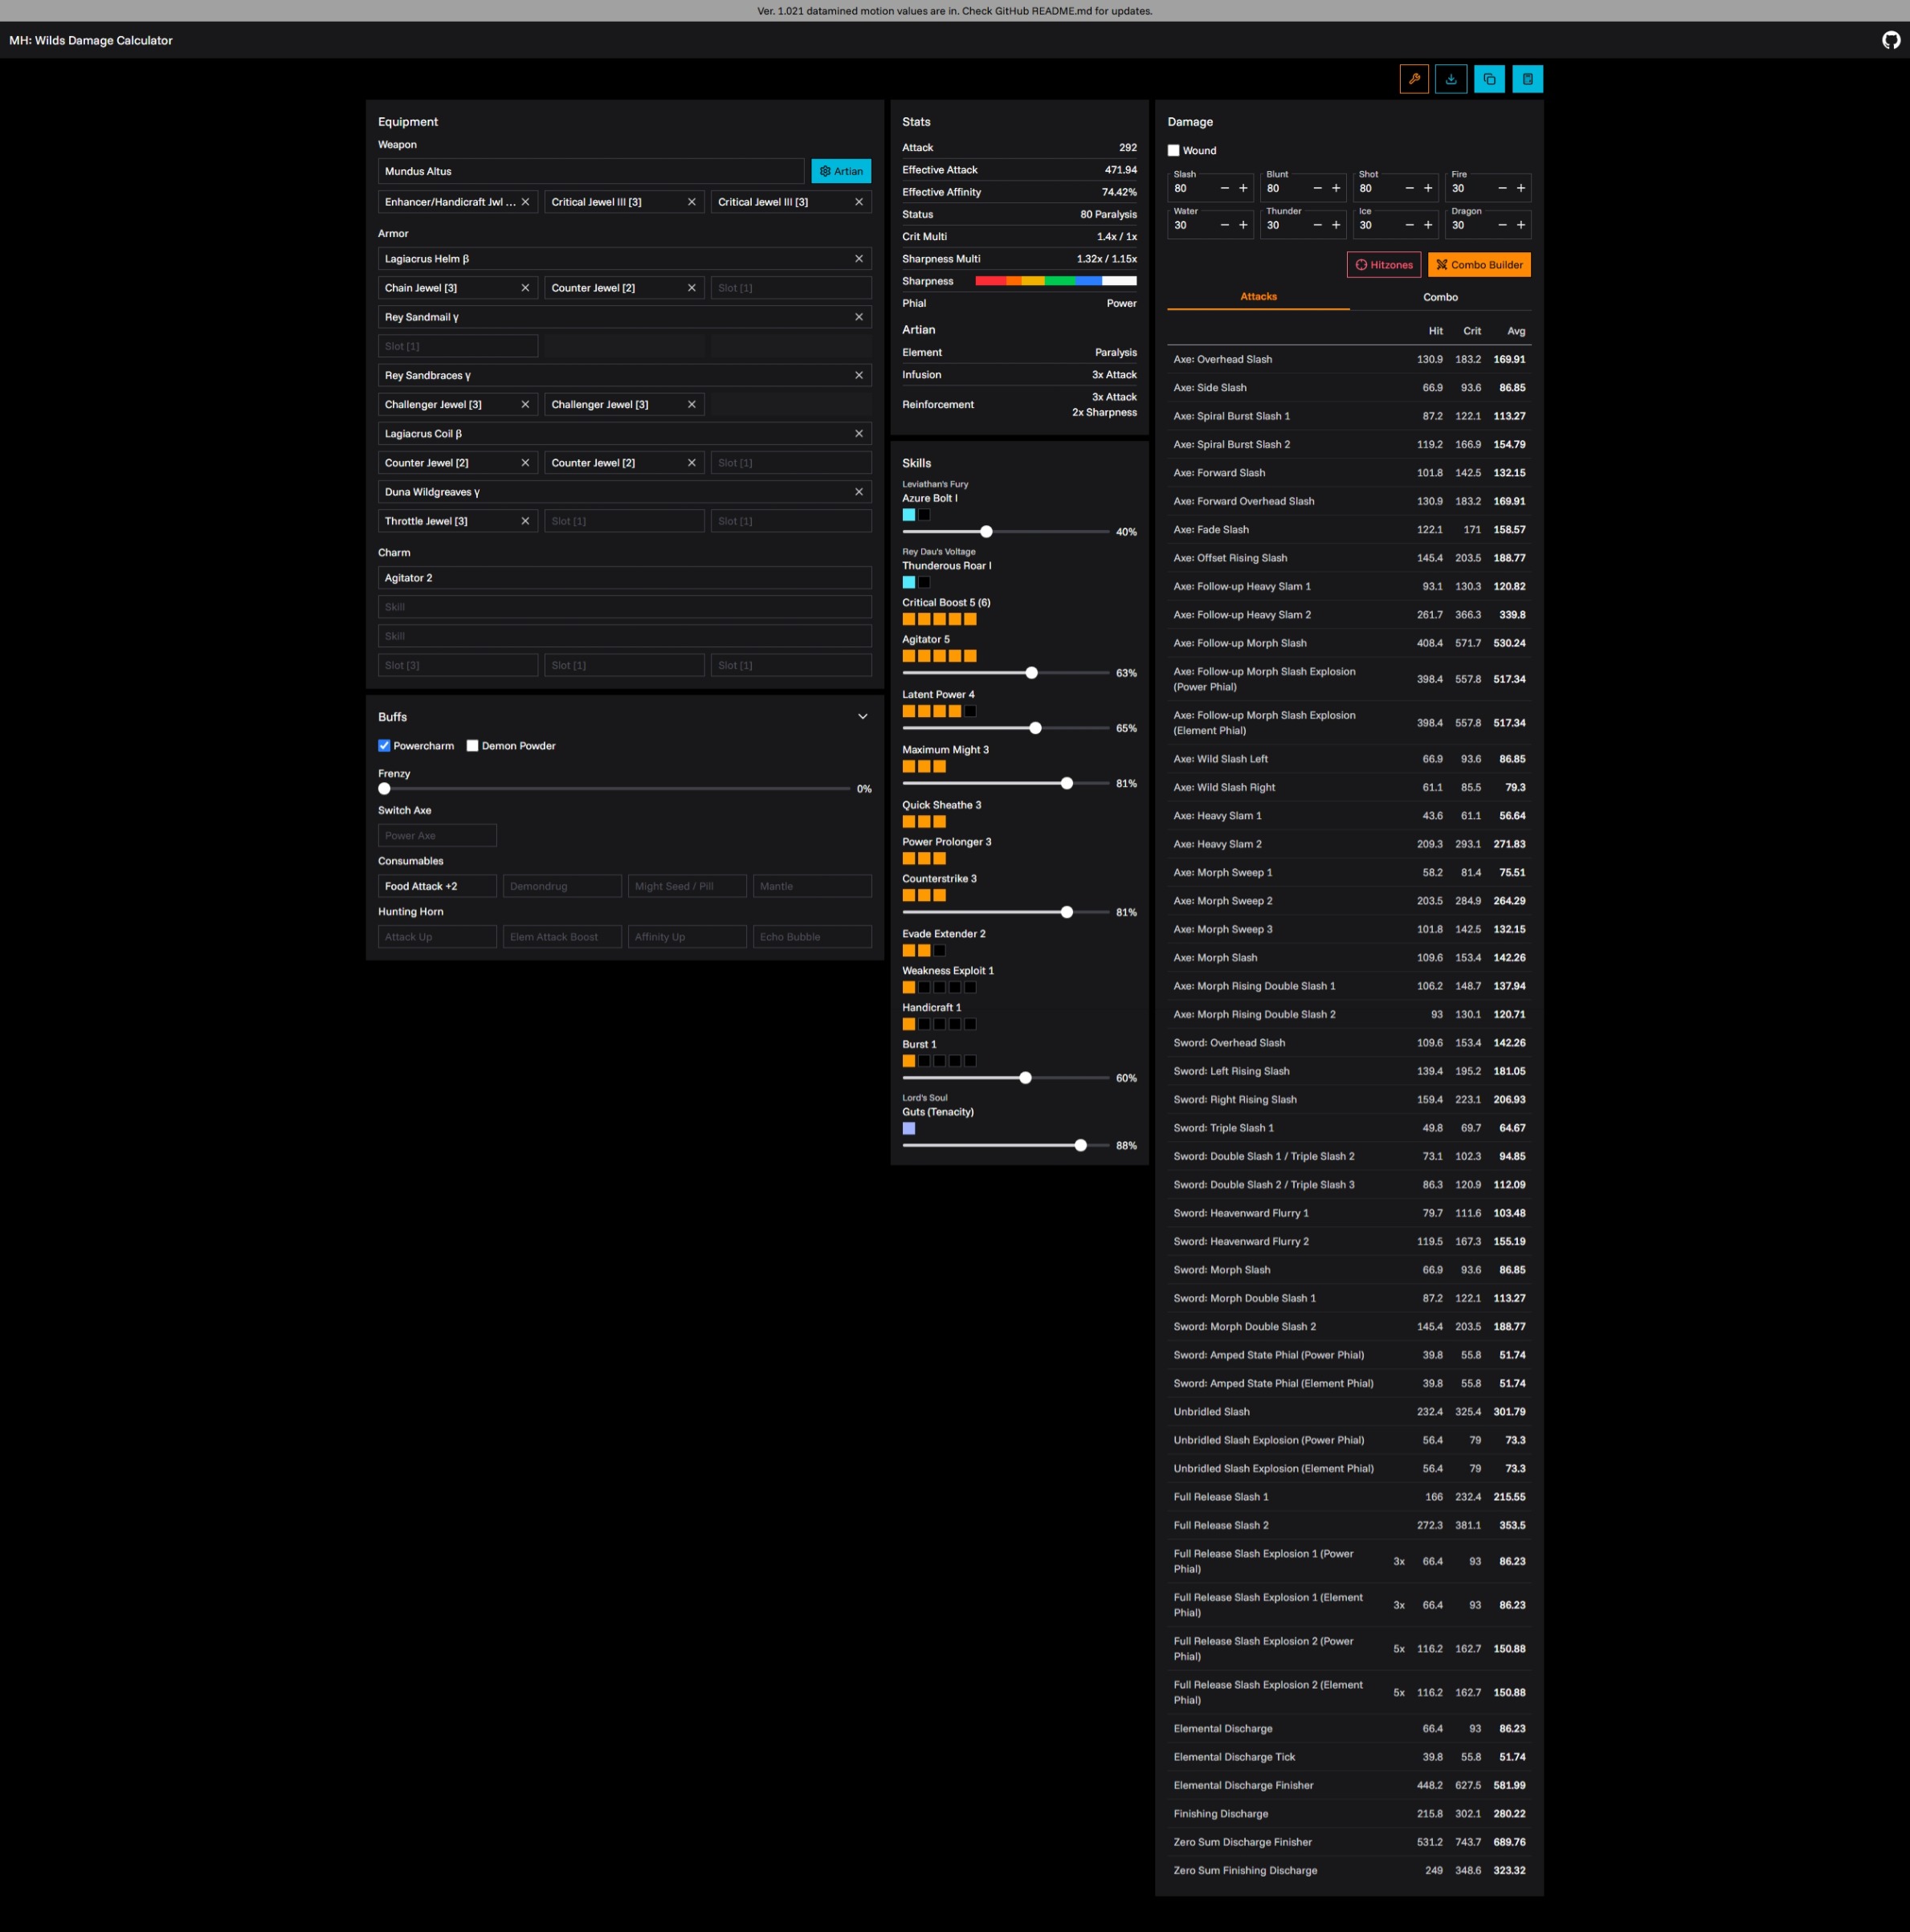Screen dimensions: 1910x1932
Task: Increase the Slash hitzone value
Action: 1243,188
